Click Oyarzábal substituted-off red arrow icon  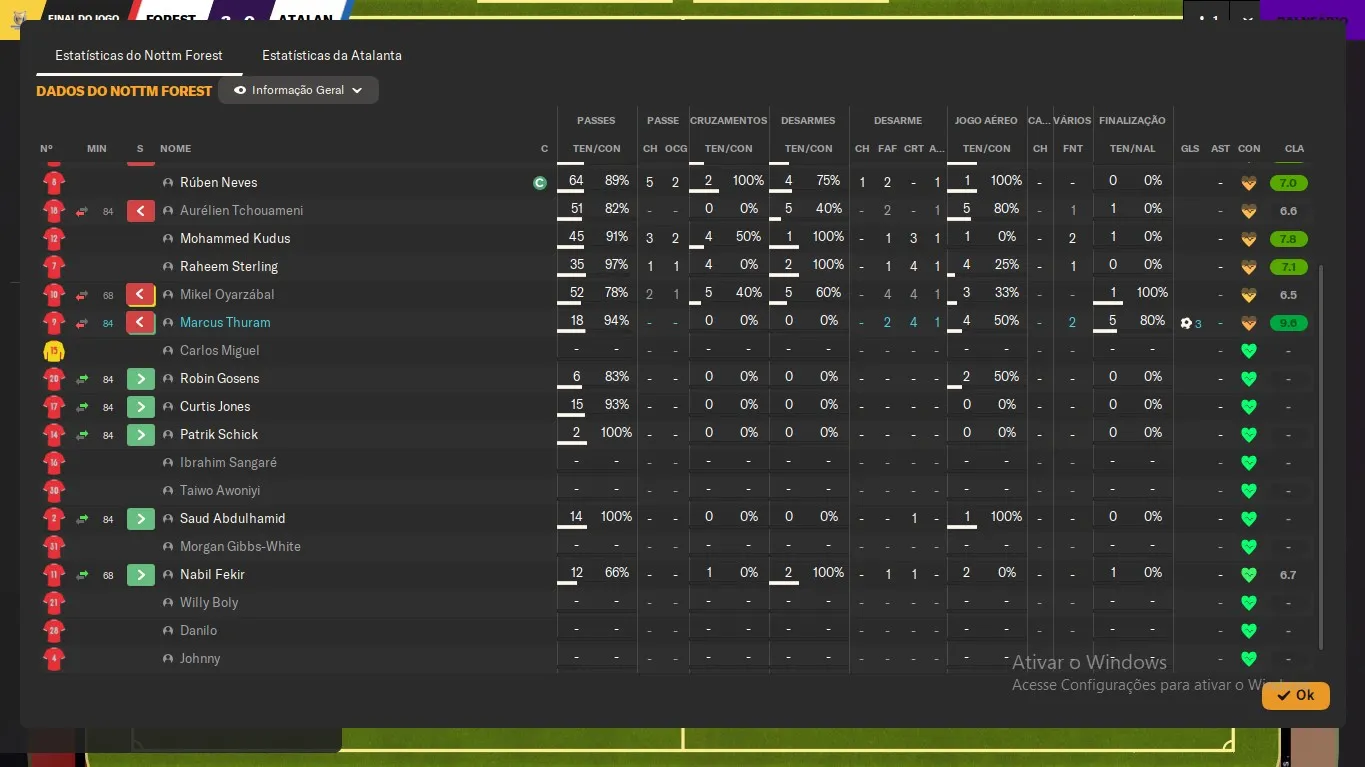(x=140, y=295)
